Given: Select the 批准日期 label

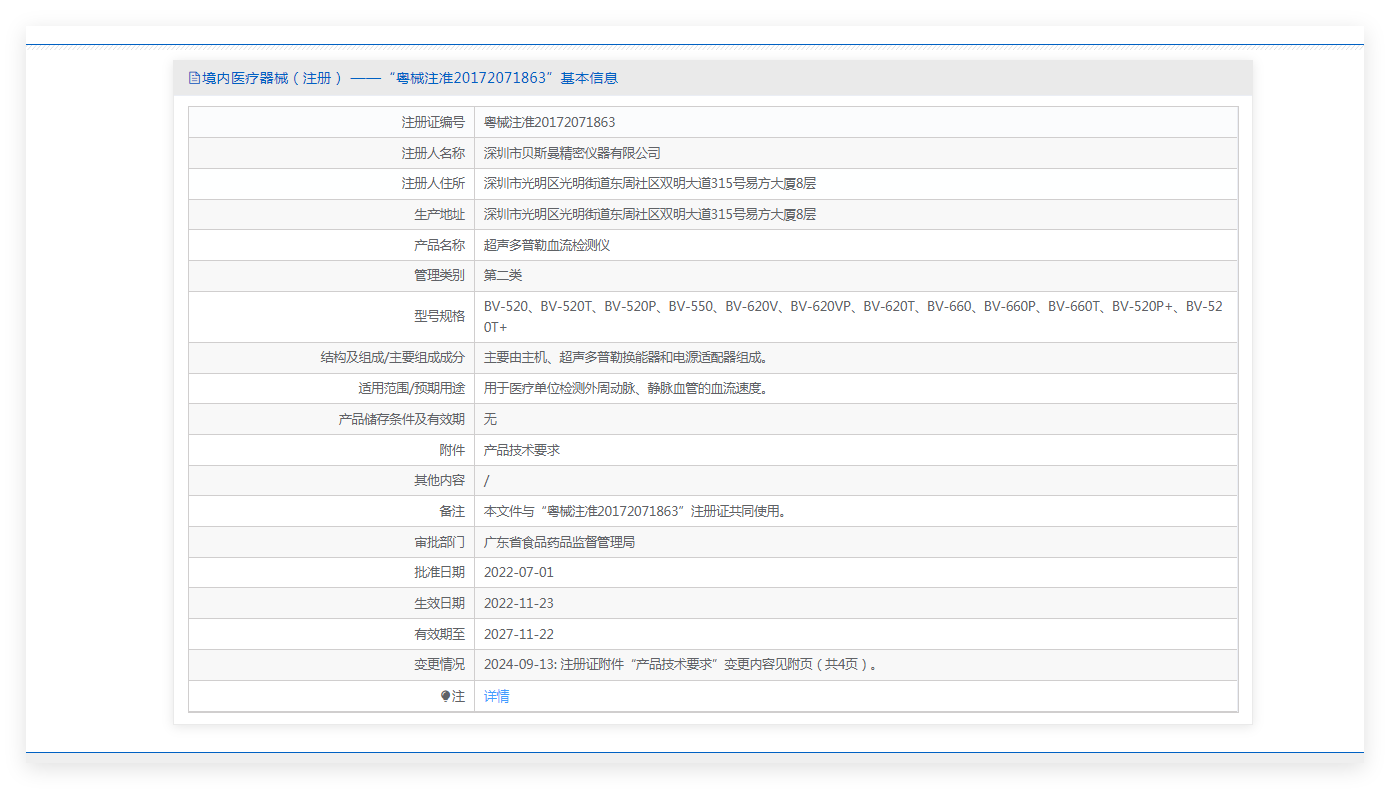Looking at the screenshot, I should [x=439, y=572].
